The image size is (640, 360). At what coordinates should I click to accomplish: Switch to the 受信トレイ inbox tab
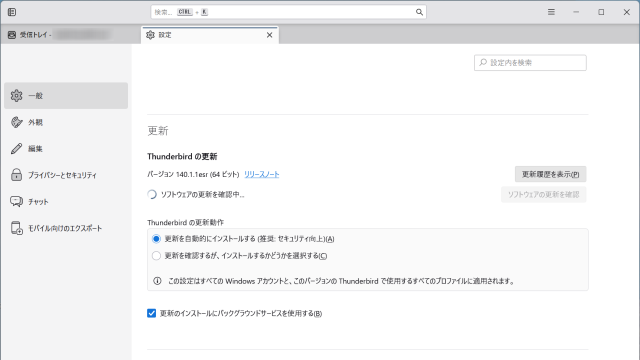70,35
